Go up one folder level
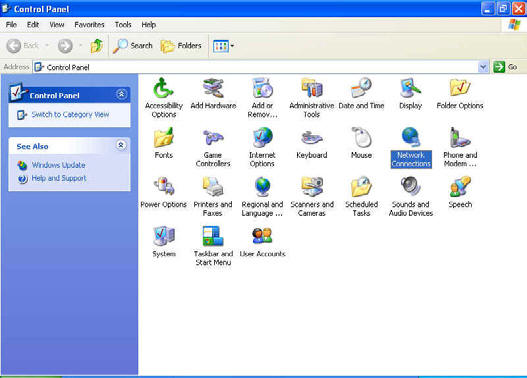The image size is (527, 378). (96, 46)
